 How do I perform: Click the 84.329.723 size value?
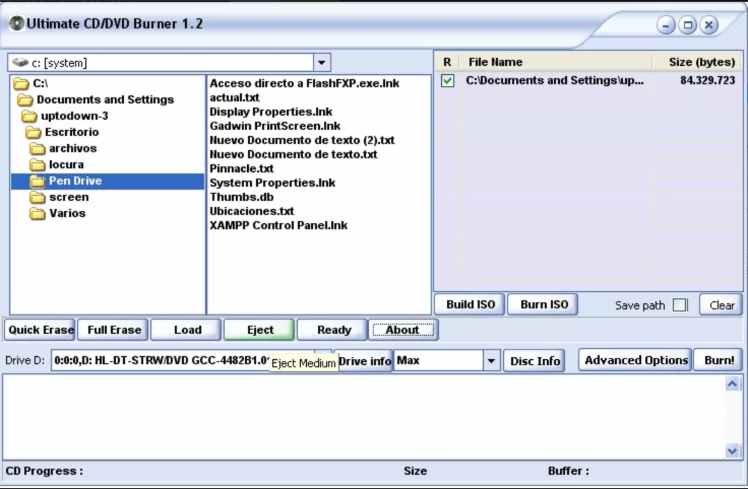707,81
